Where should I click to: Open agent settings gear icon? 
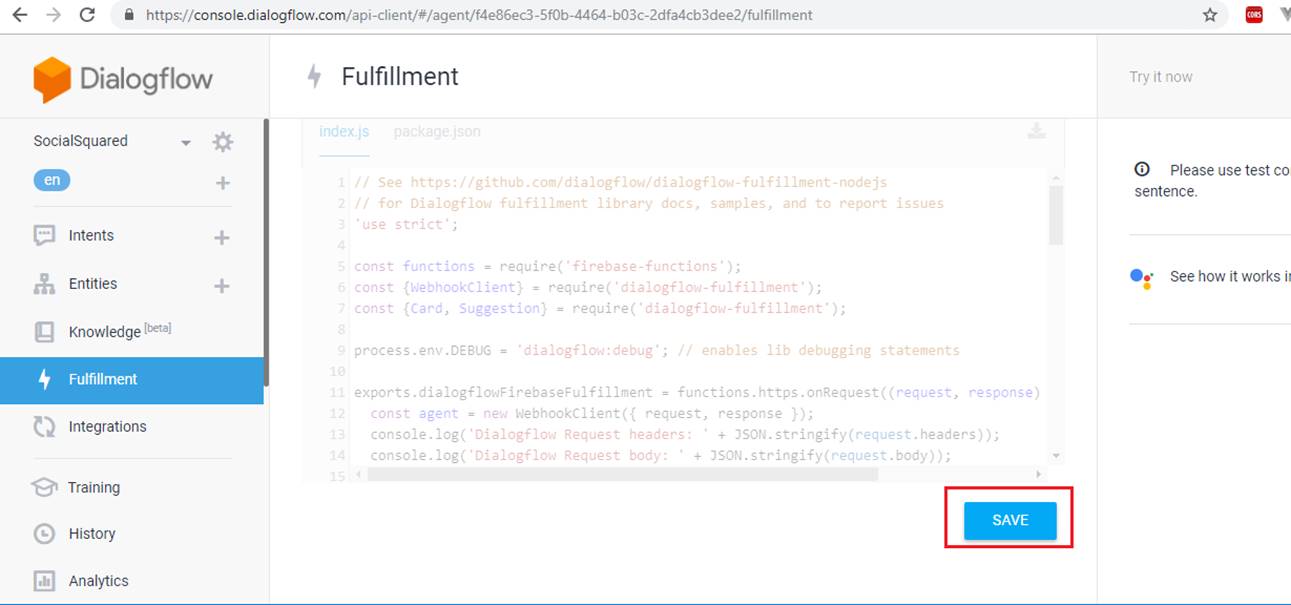(222, 142)
